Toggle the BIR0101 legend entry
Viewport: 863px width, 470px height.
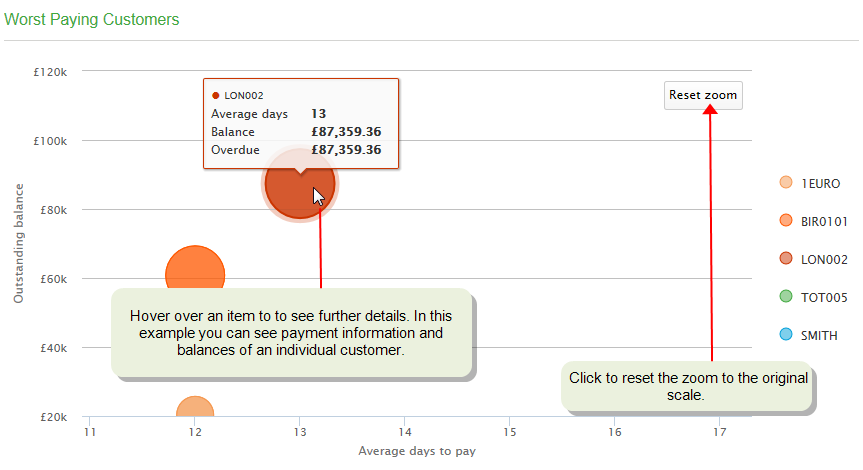(824, 222)
